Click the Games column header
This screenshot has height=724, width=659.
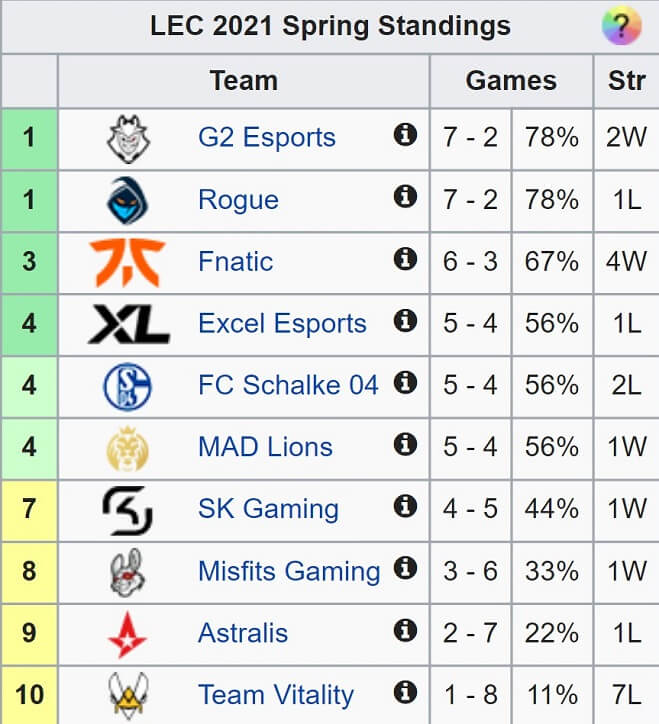click(511, 81)
